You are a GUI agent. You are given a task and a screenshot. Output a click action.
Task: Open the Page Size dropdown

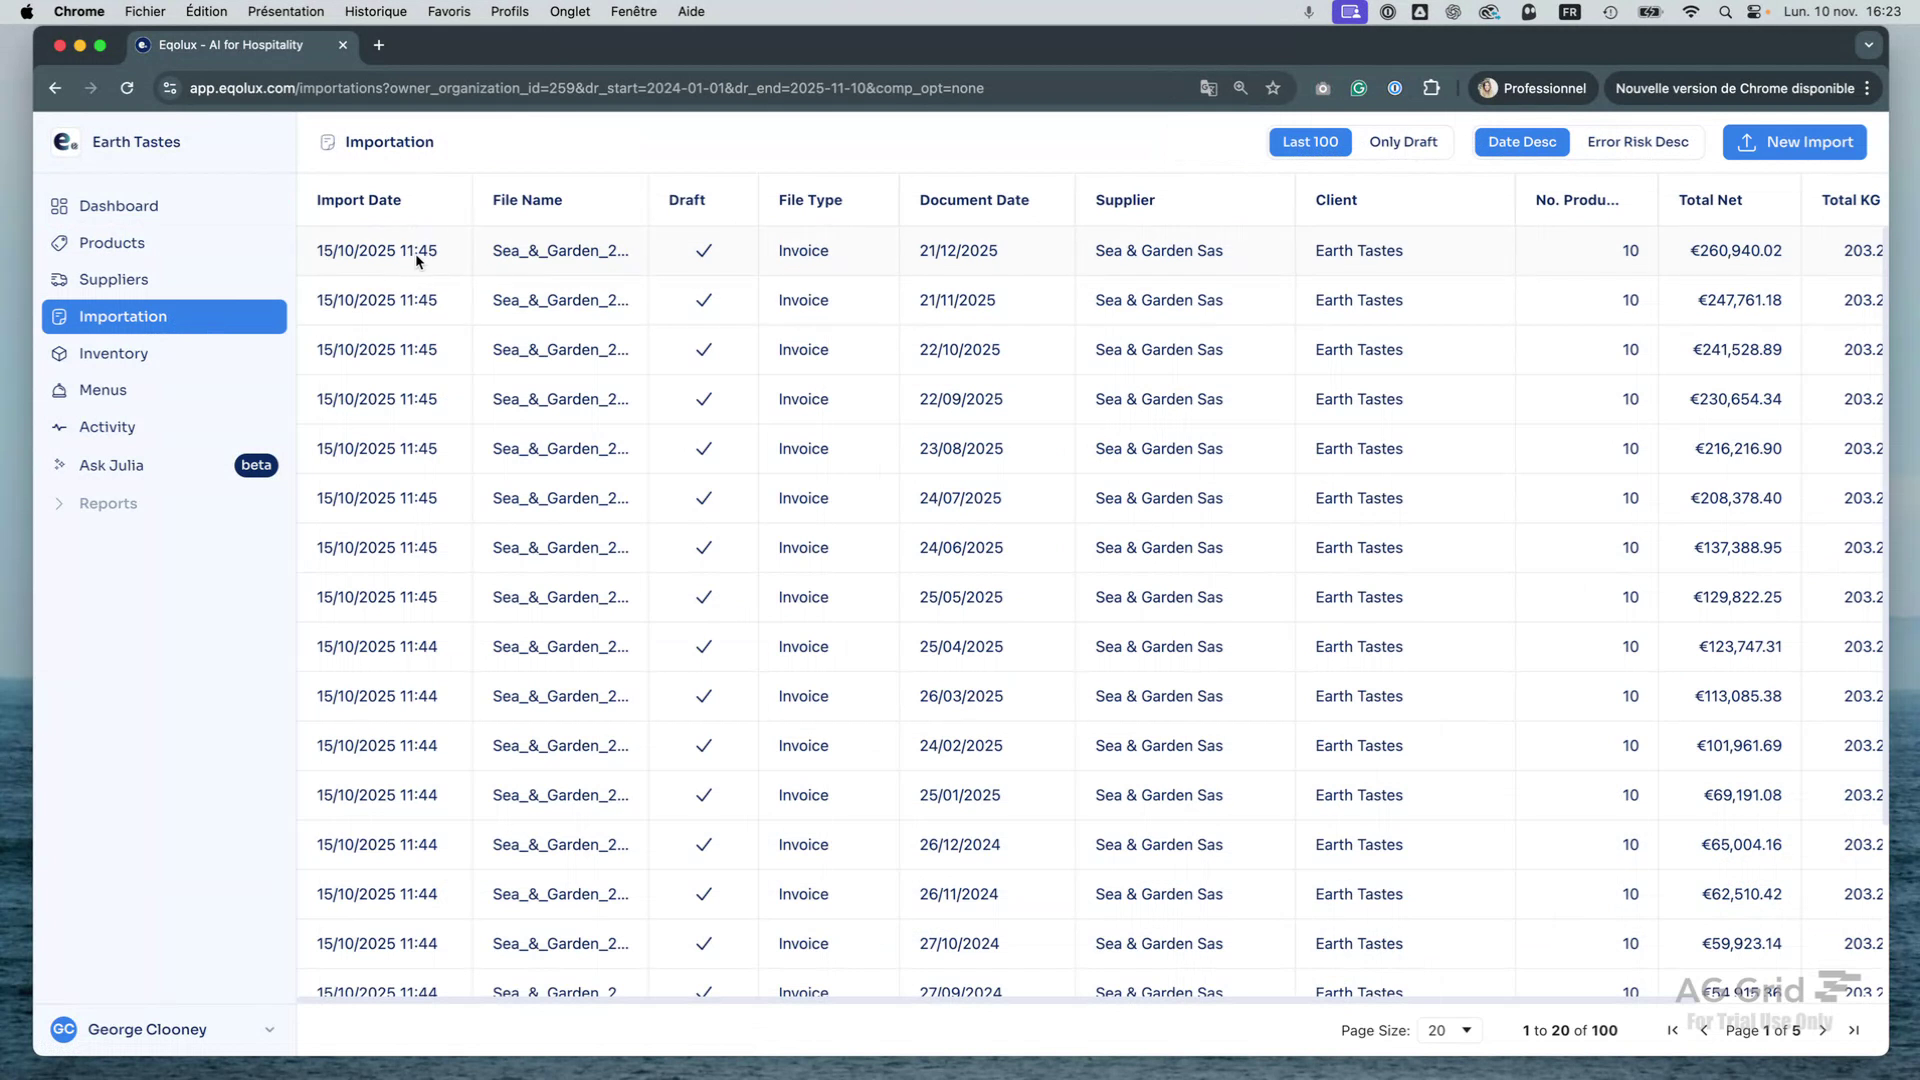(1449, 1030)
